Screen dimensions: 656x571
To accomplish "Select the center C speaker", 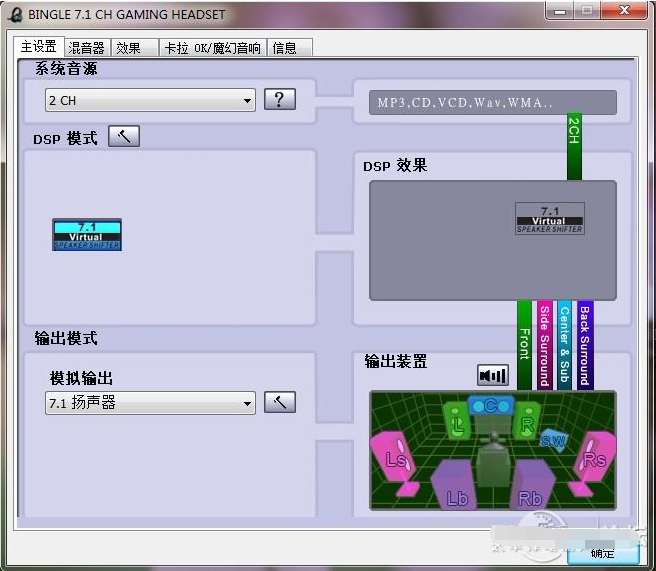I will [x=491, y=405].
